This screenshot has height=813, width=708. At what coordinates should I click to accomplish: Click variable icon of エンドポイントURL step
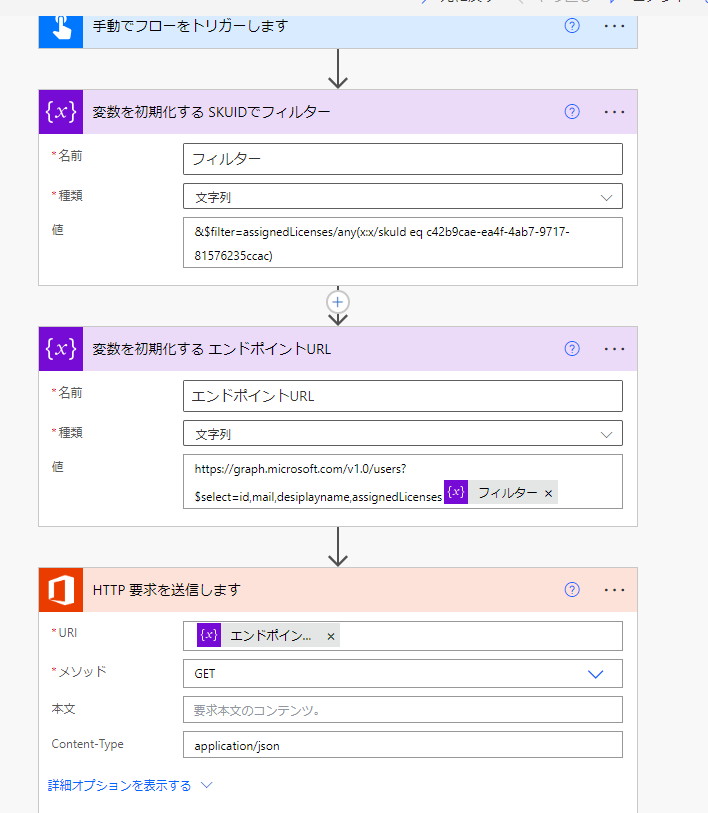[61, 349]
